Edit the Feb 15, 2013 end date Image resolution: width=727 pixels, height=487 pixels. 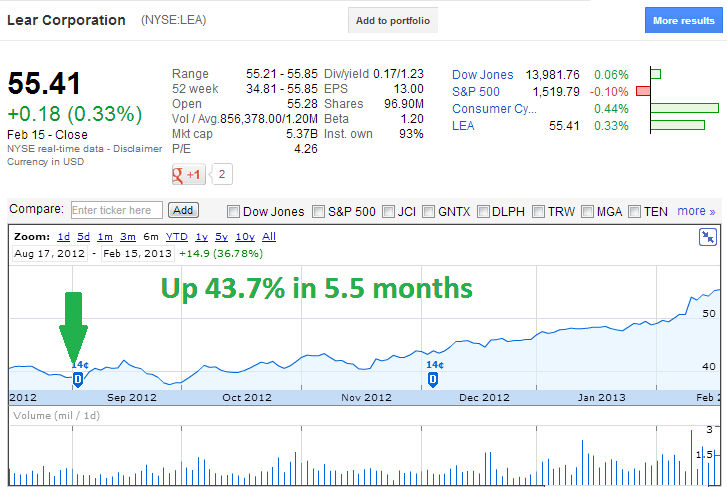tap(137, 254)
